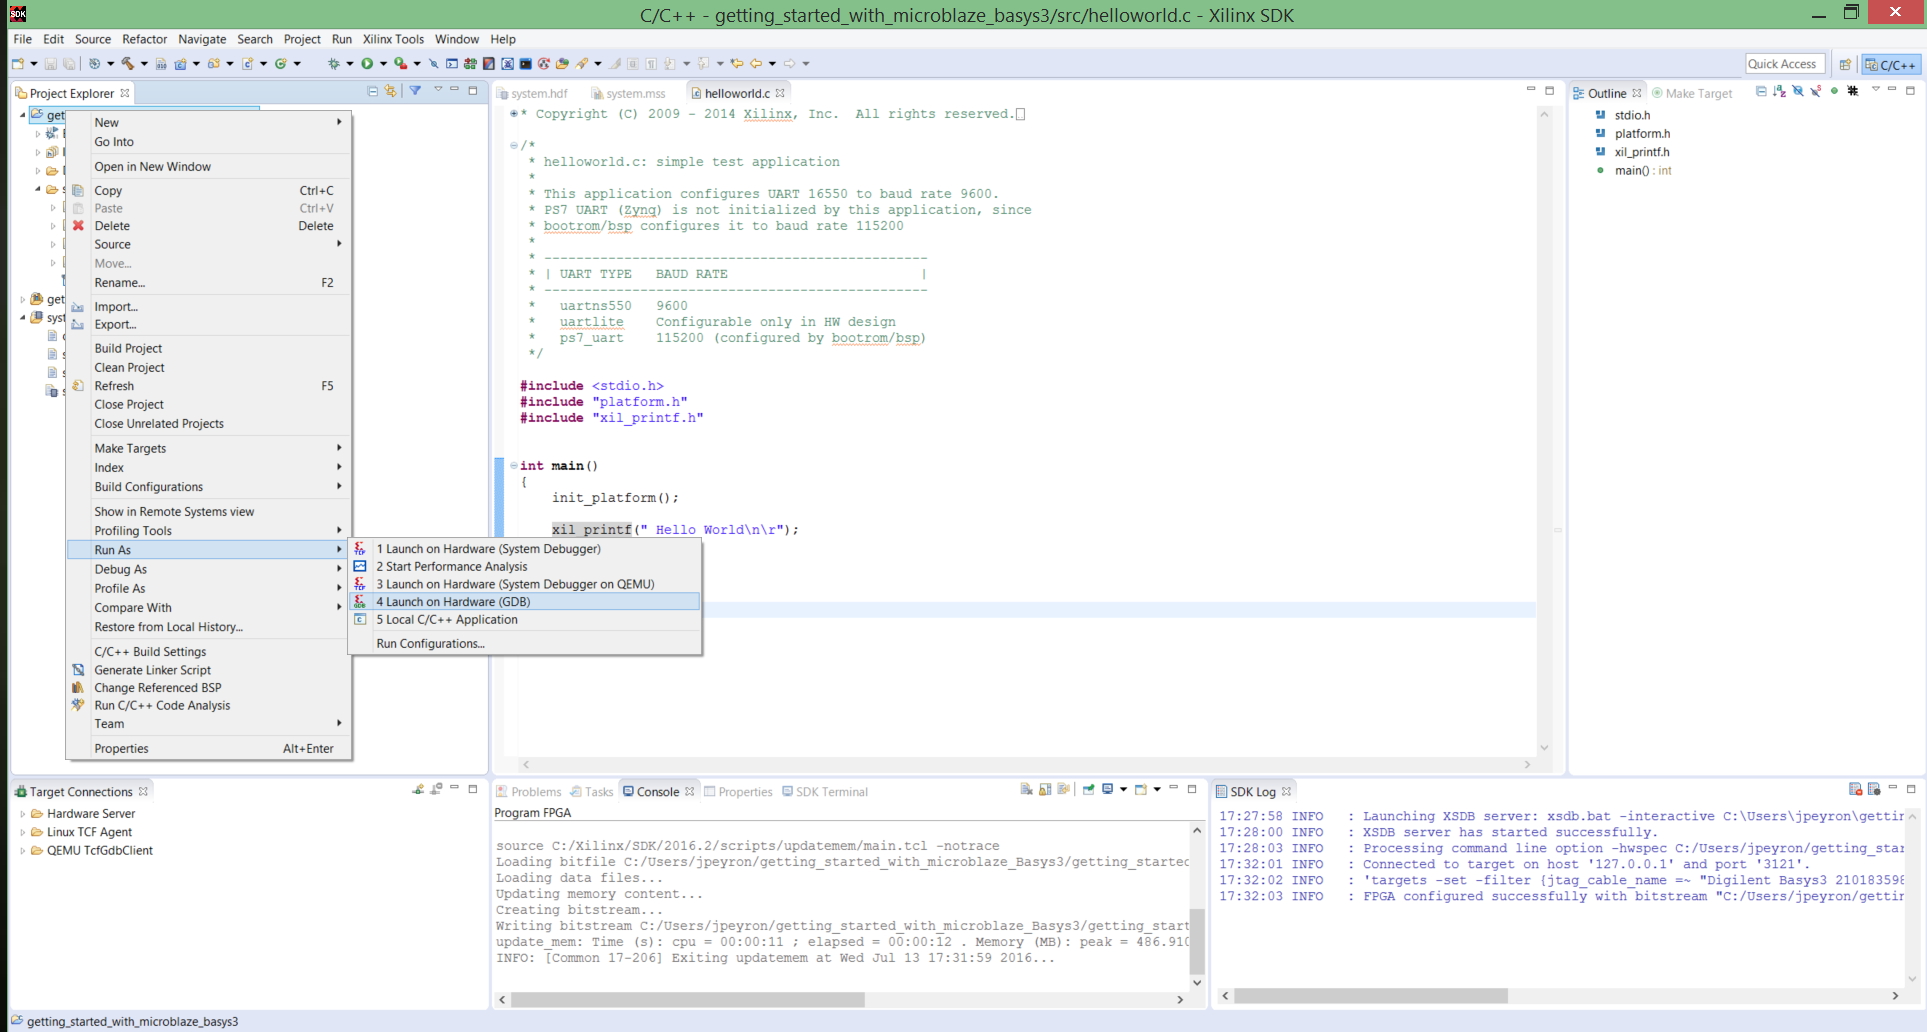
Task: Switch to the system.mss editor tab
Action: pos(628,93)
